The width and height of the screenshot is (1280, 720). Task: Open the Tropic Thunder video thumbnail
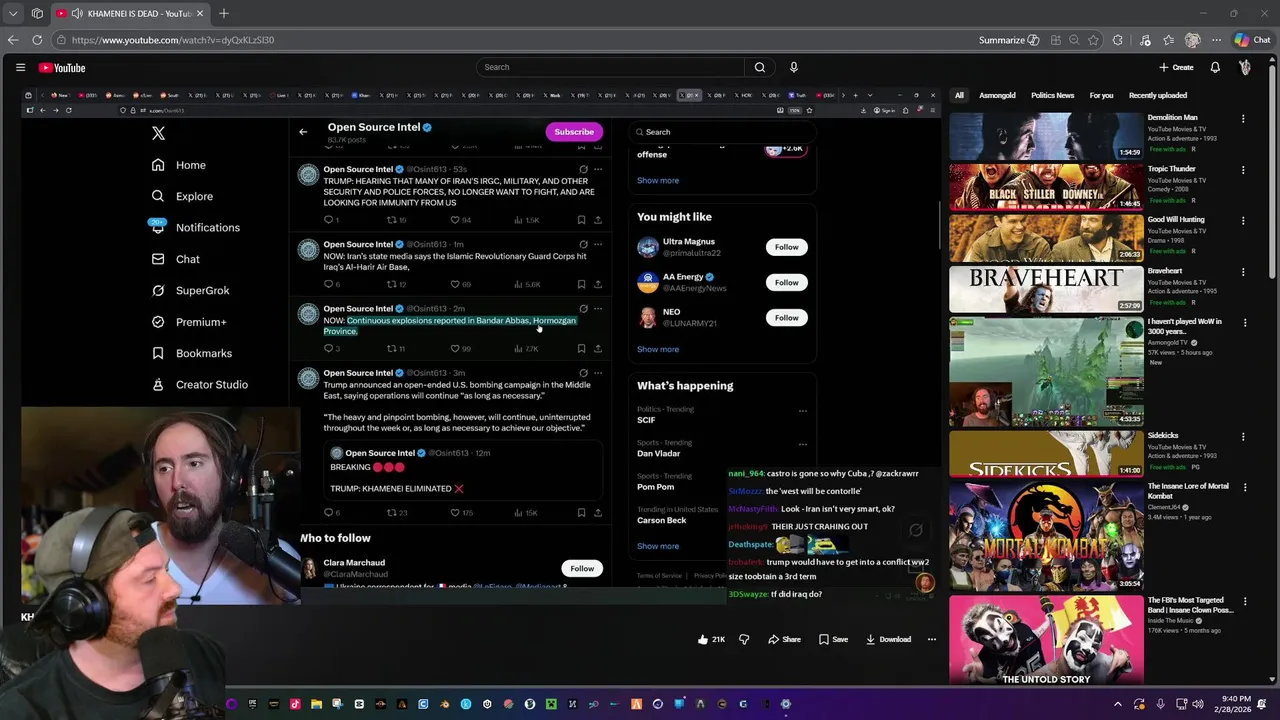[1046, 186]
